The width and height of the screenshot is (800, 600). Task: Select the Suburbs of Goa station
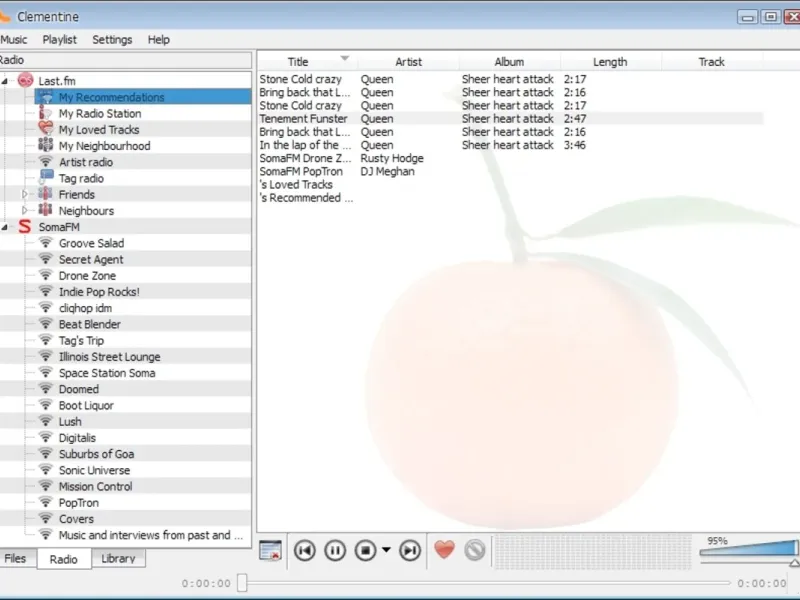pyautogui.click(x=96, y=454)
